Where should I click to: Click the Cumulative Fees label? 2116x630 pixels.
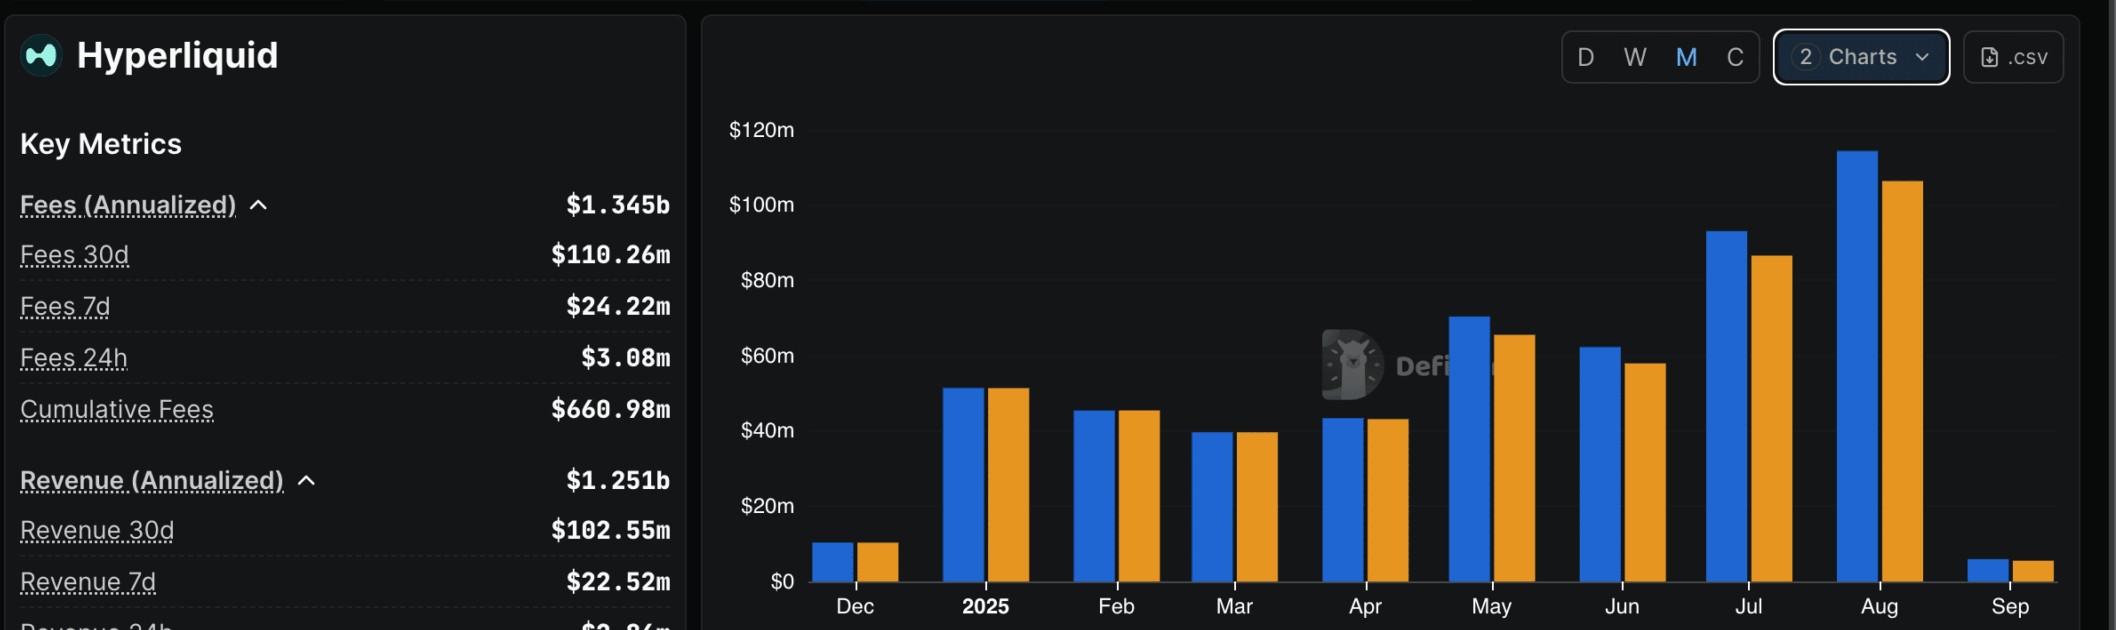pos(117,409)
